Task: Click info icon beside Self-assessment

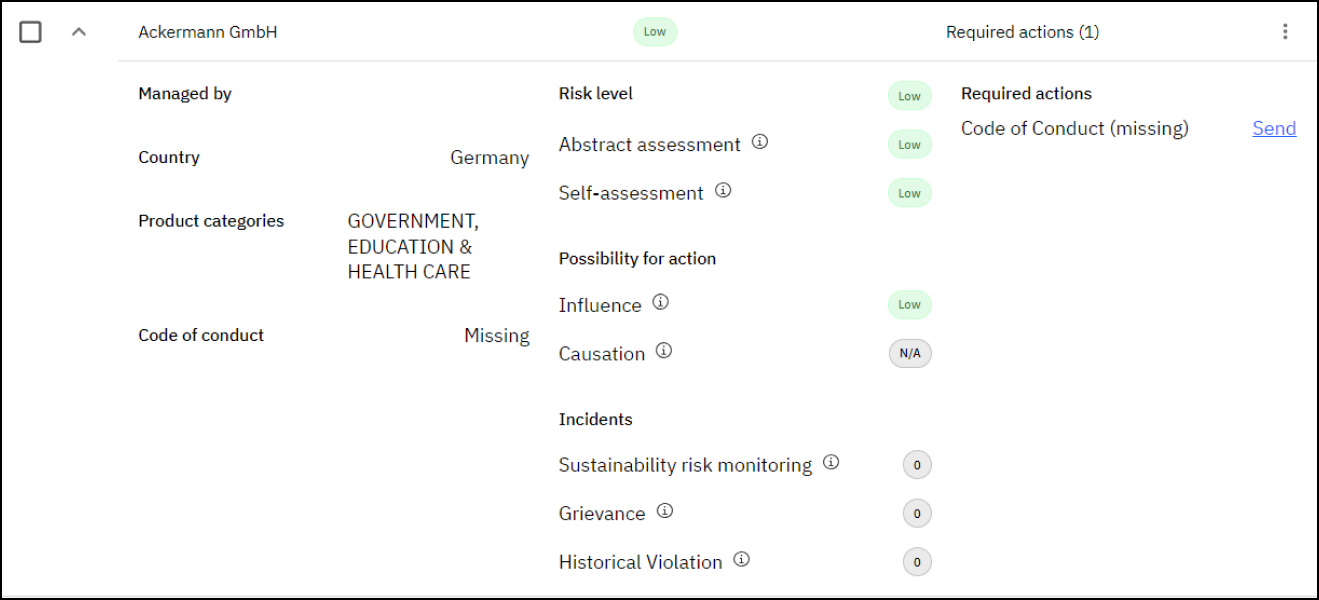Action: pos(723,190)
